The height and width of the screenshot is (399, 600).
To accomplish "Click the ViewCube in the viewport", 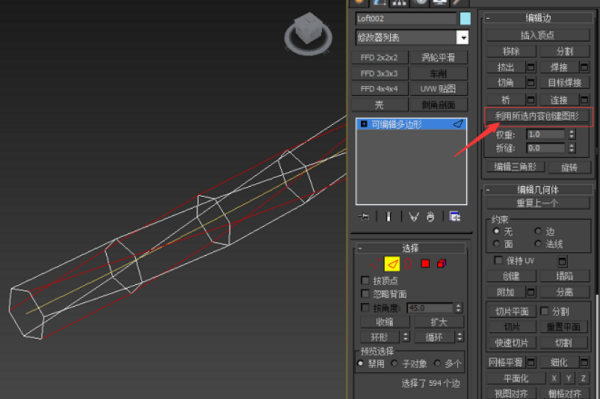I will (308, 34).
